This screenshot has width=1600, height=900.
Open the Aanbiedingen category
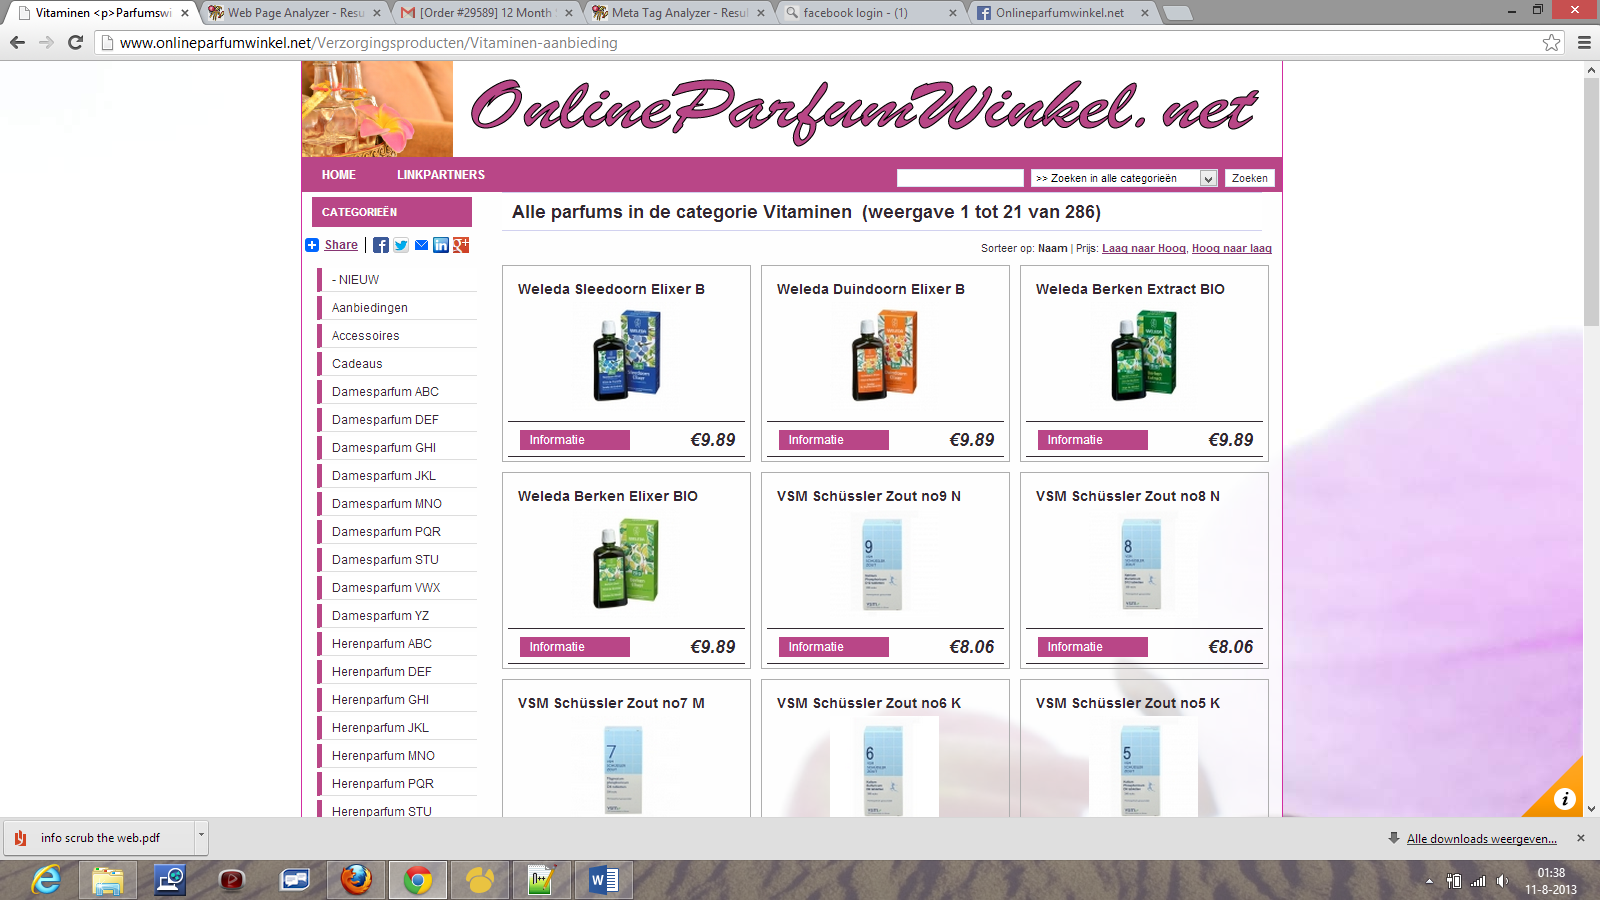pyautogui.click(x=370, y=308)
